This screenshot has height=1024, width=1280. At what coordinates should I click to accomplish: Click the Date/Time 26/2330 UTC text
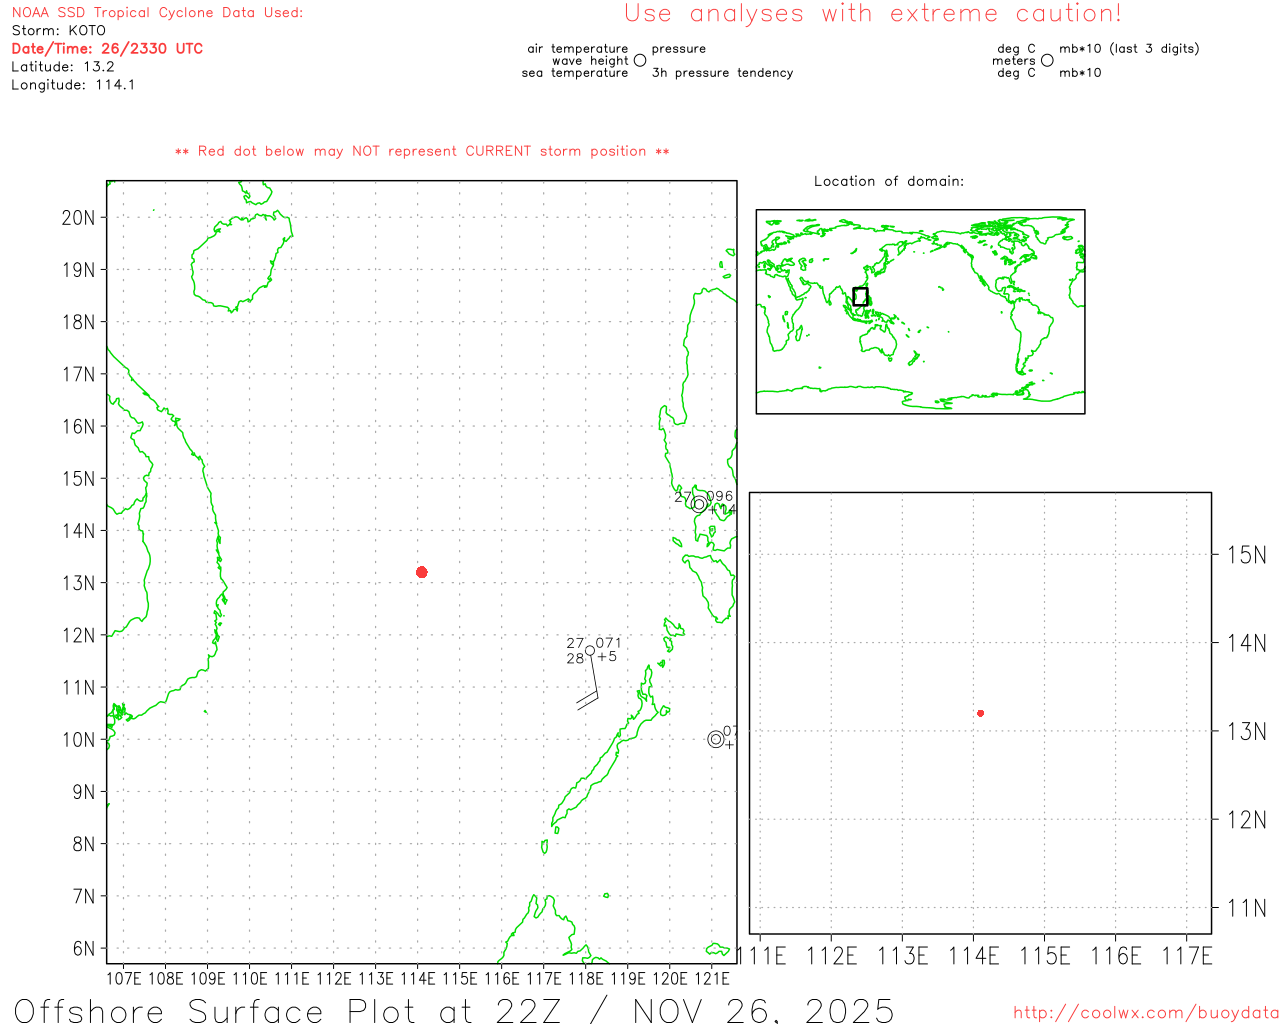[x=107, y=49]
